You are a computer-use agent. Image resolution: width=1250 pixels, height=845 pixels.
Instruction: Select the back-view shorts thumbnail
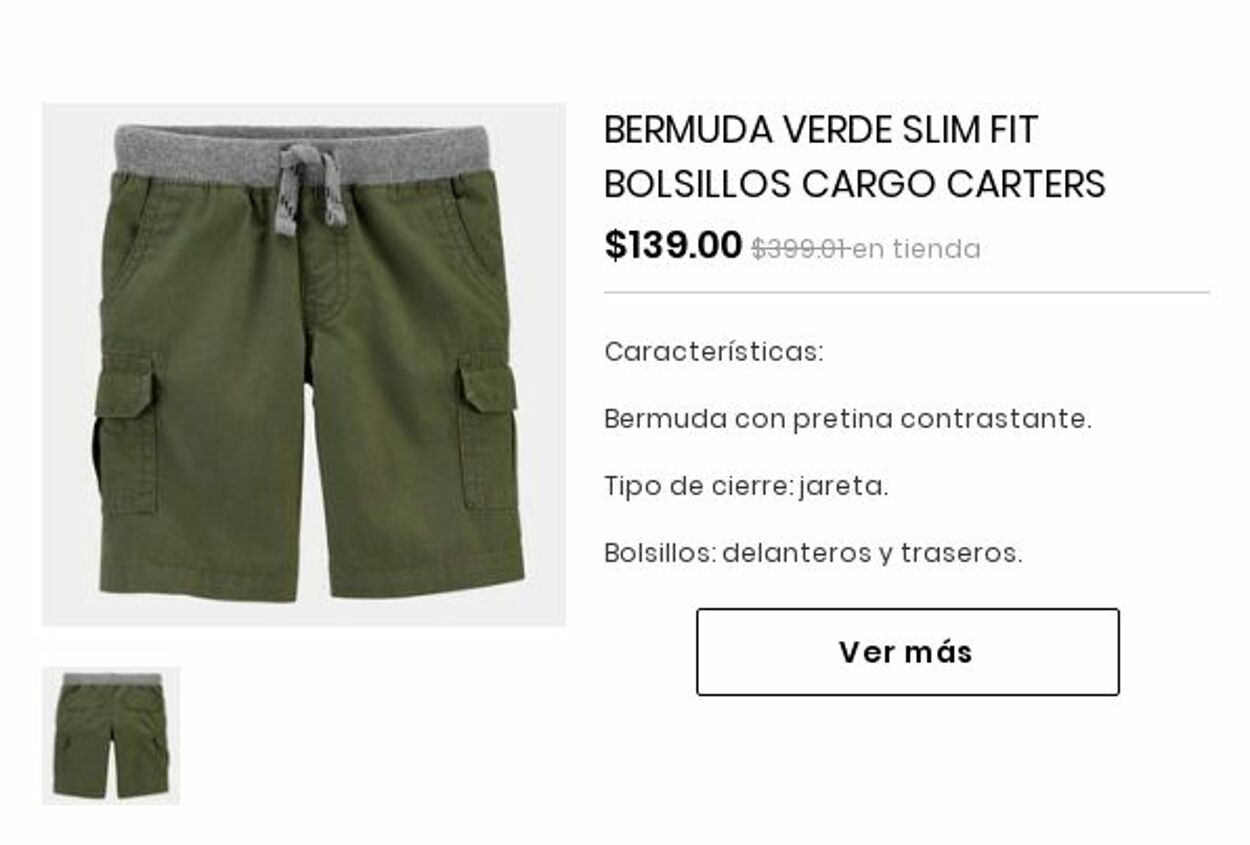(x=111, y=735)
